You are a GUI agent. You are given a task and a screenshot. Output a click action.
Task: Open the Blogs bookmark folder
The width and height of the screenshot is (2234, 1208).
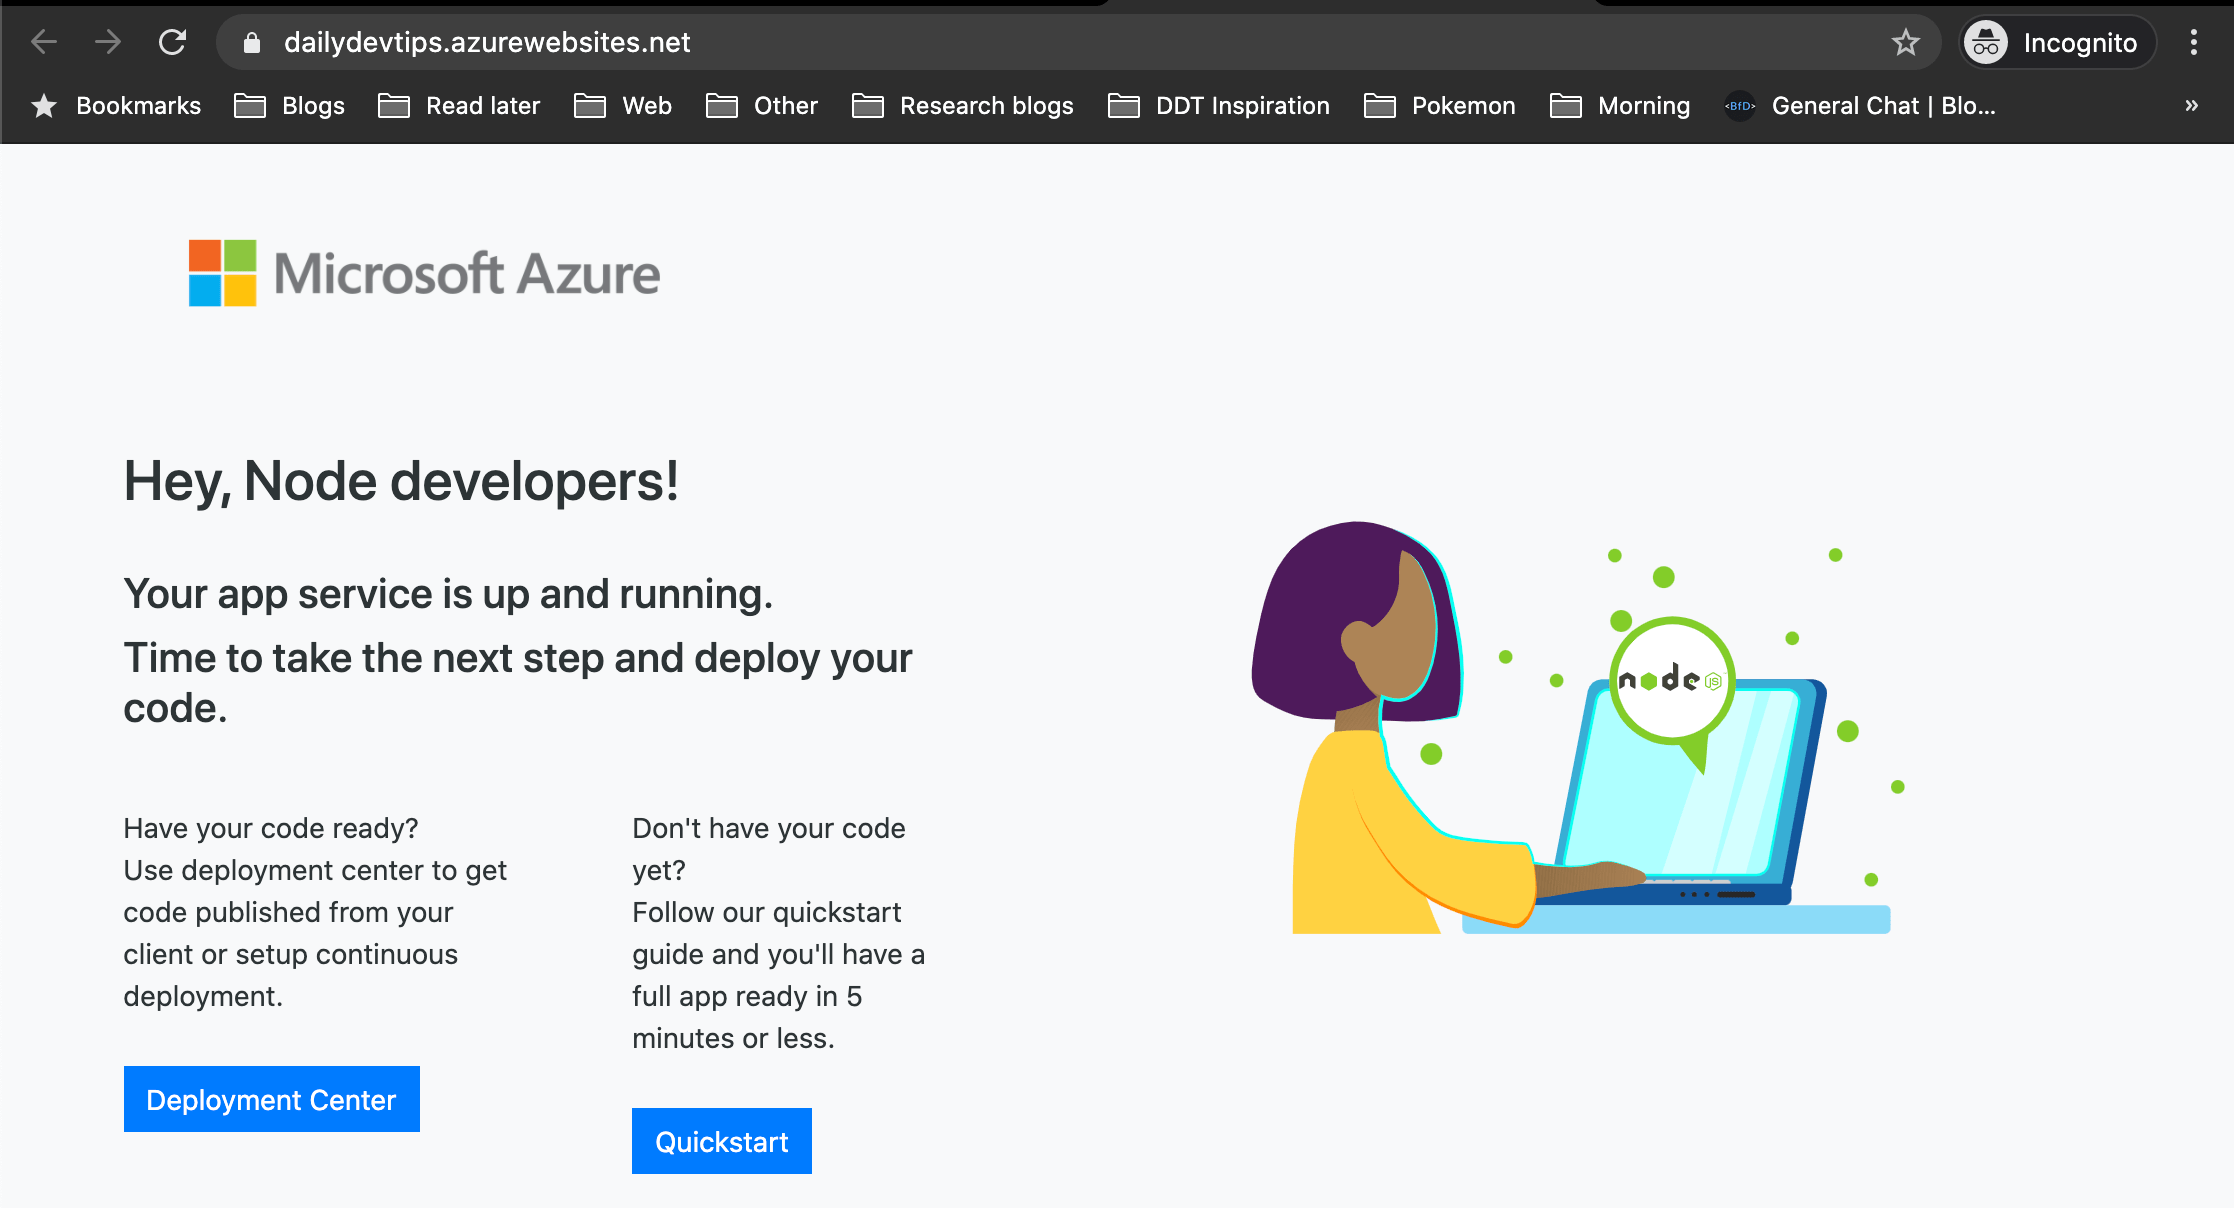(290, 106)
